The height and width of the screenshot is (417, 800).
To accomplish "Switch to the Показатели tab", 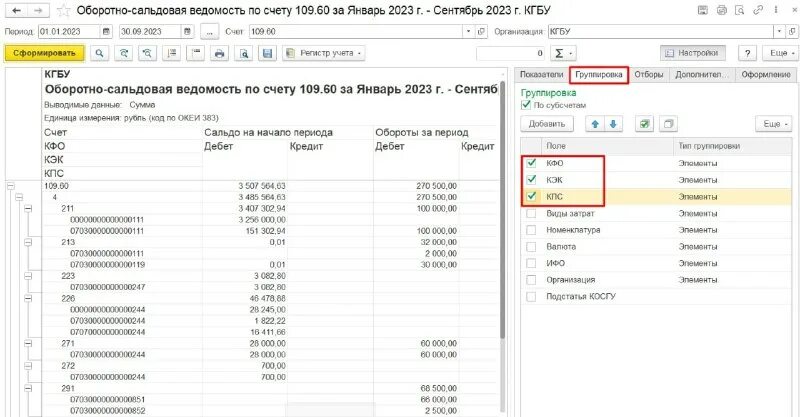I will (541, 75).
